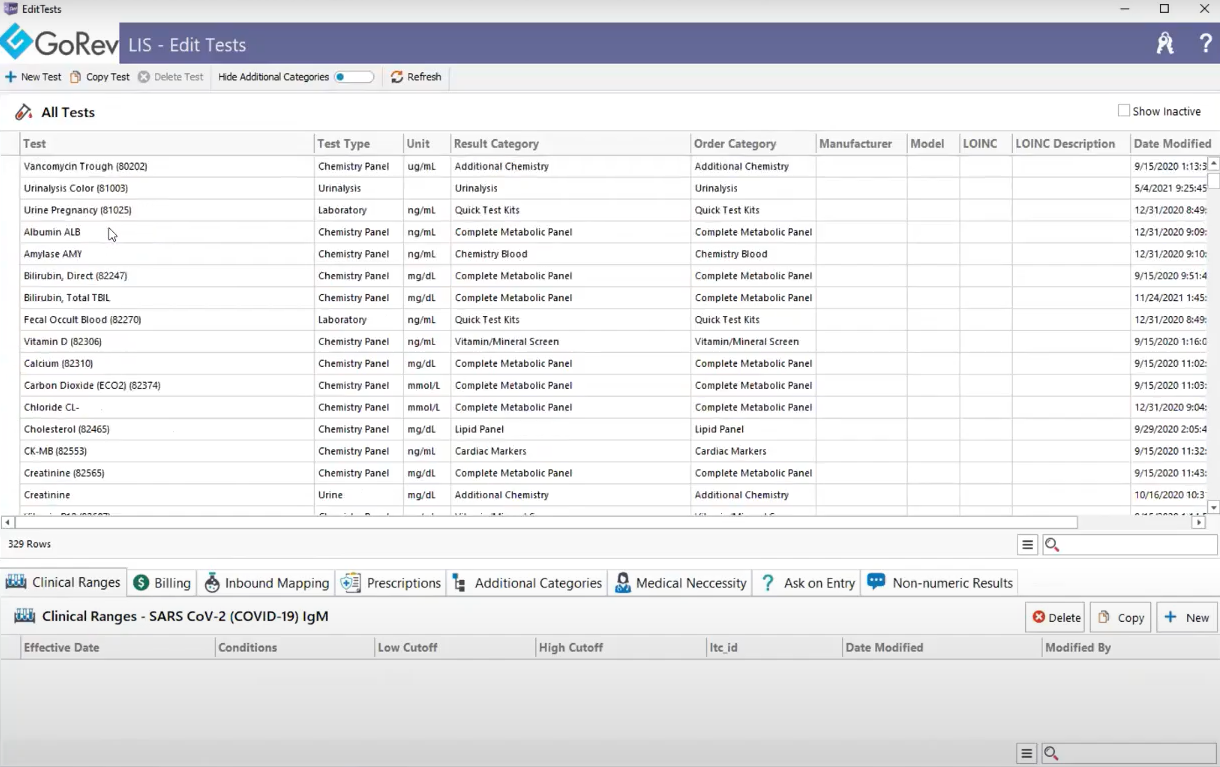Viewport: 1220px width, 767px height.
Task: Enable the Show Inactive checkbox
Action: point(1124,111)
